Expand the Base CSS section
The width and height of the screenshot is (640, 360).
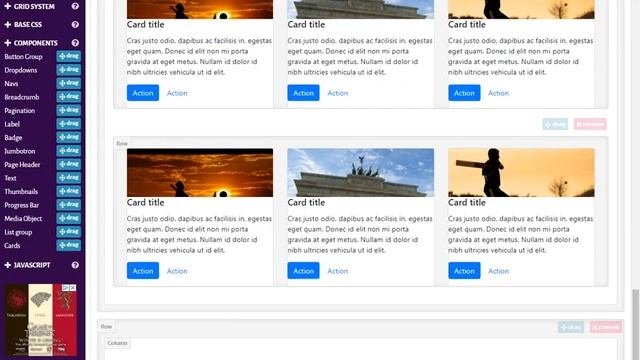click(23, 24)
